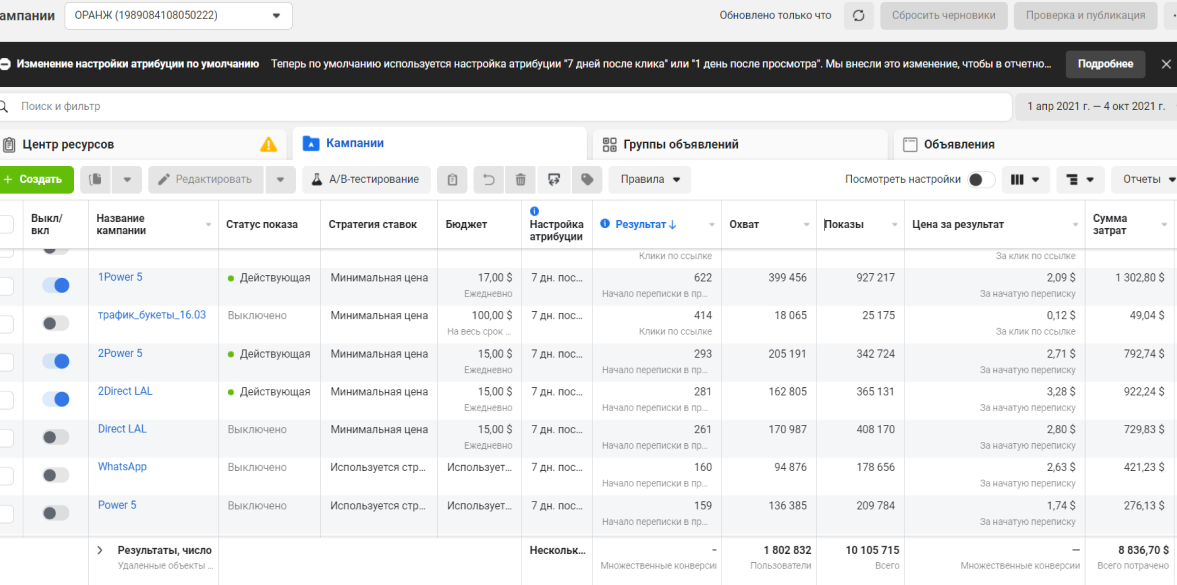This screenshot has height=585, width=1177.
Task: Click the info icon beside Результат
Action: click(x=605, y=224)
